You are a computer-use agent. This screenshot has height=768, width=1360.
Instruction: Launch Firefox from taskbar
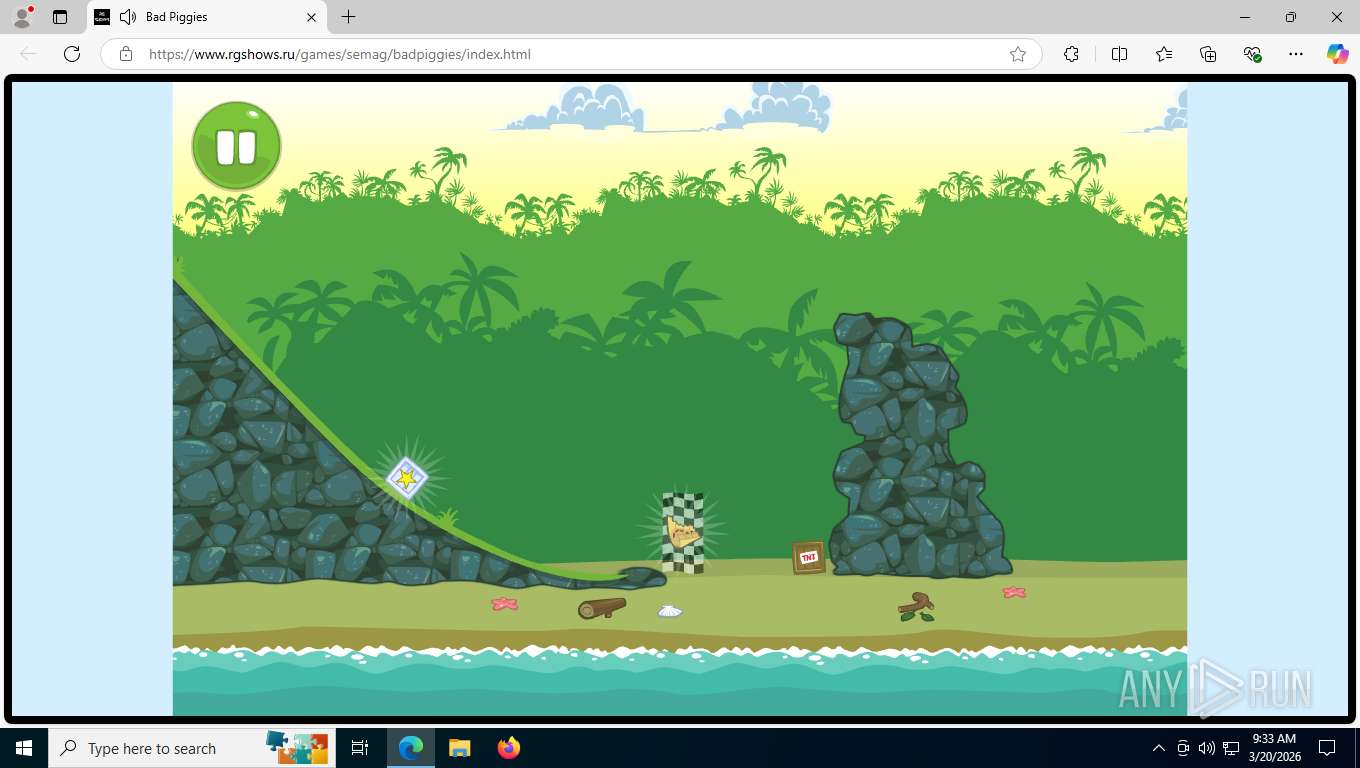tap(509, 748)
